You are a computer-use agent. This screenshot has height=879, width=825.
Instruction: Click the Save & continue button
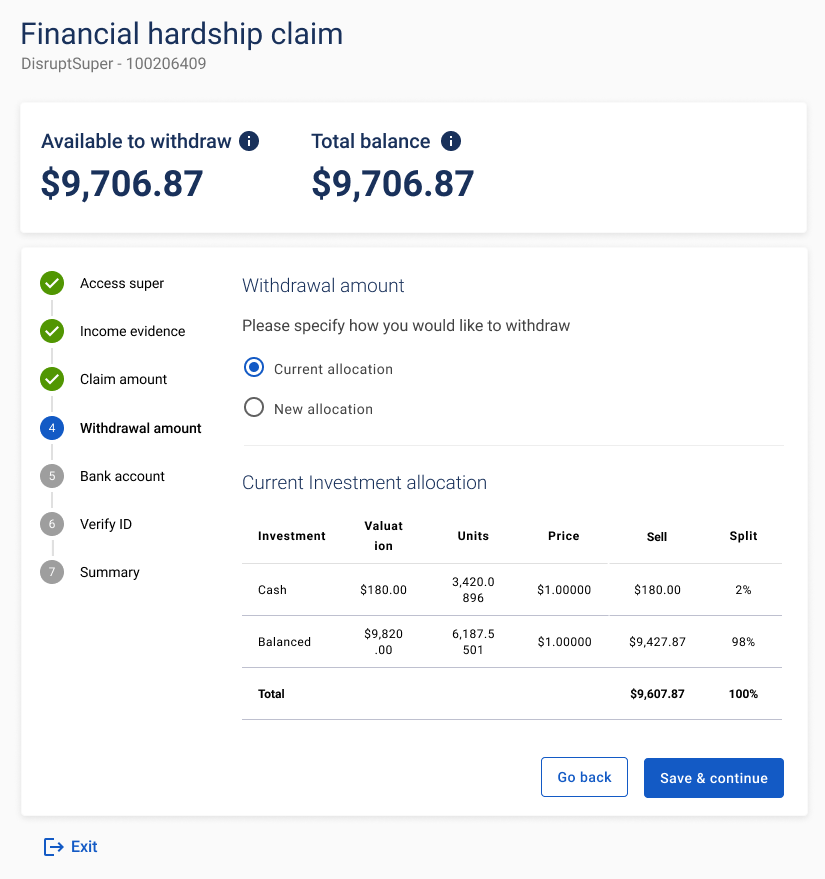tap(713, 778)
